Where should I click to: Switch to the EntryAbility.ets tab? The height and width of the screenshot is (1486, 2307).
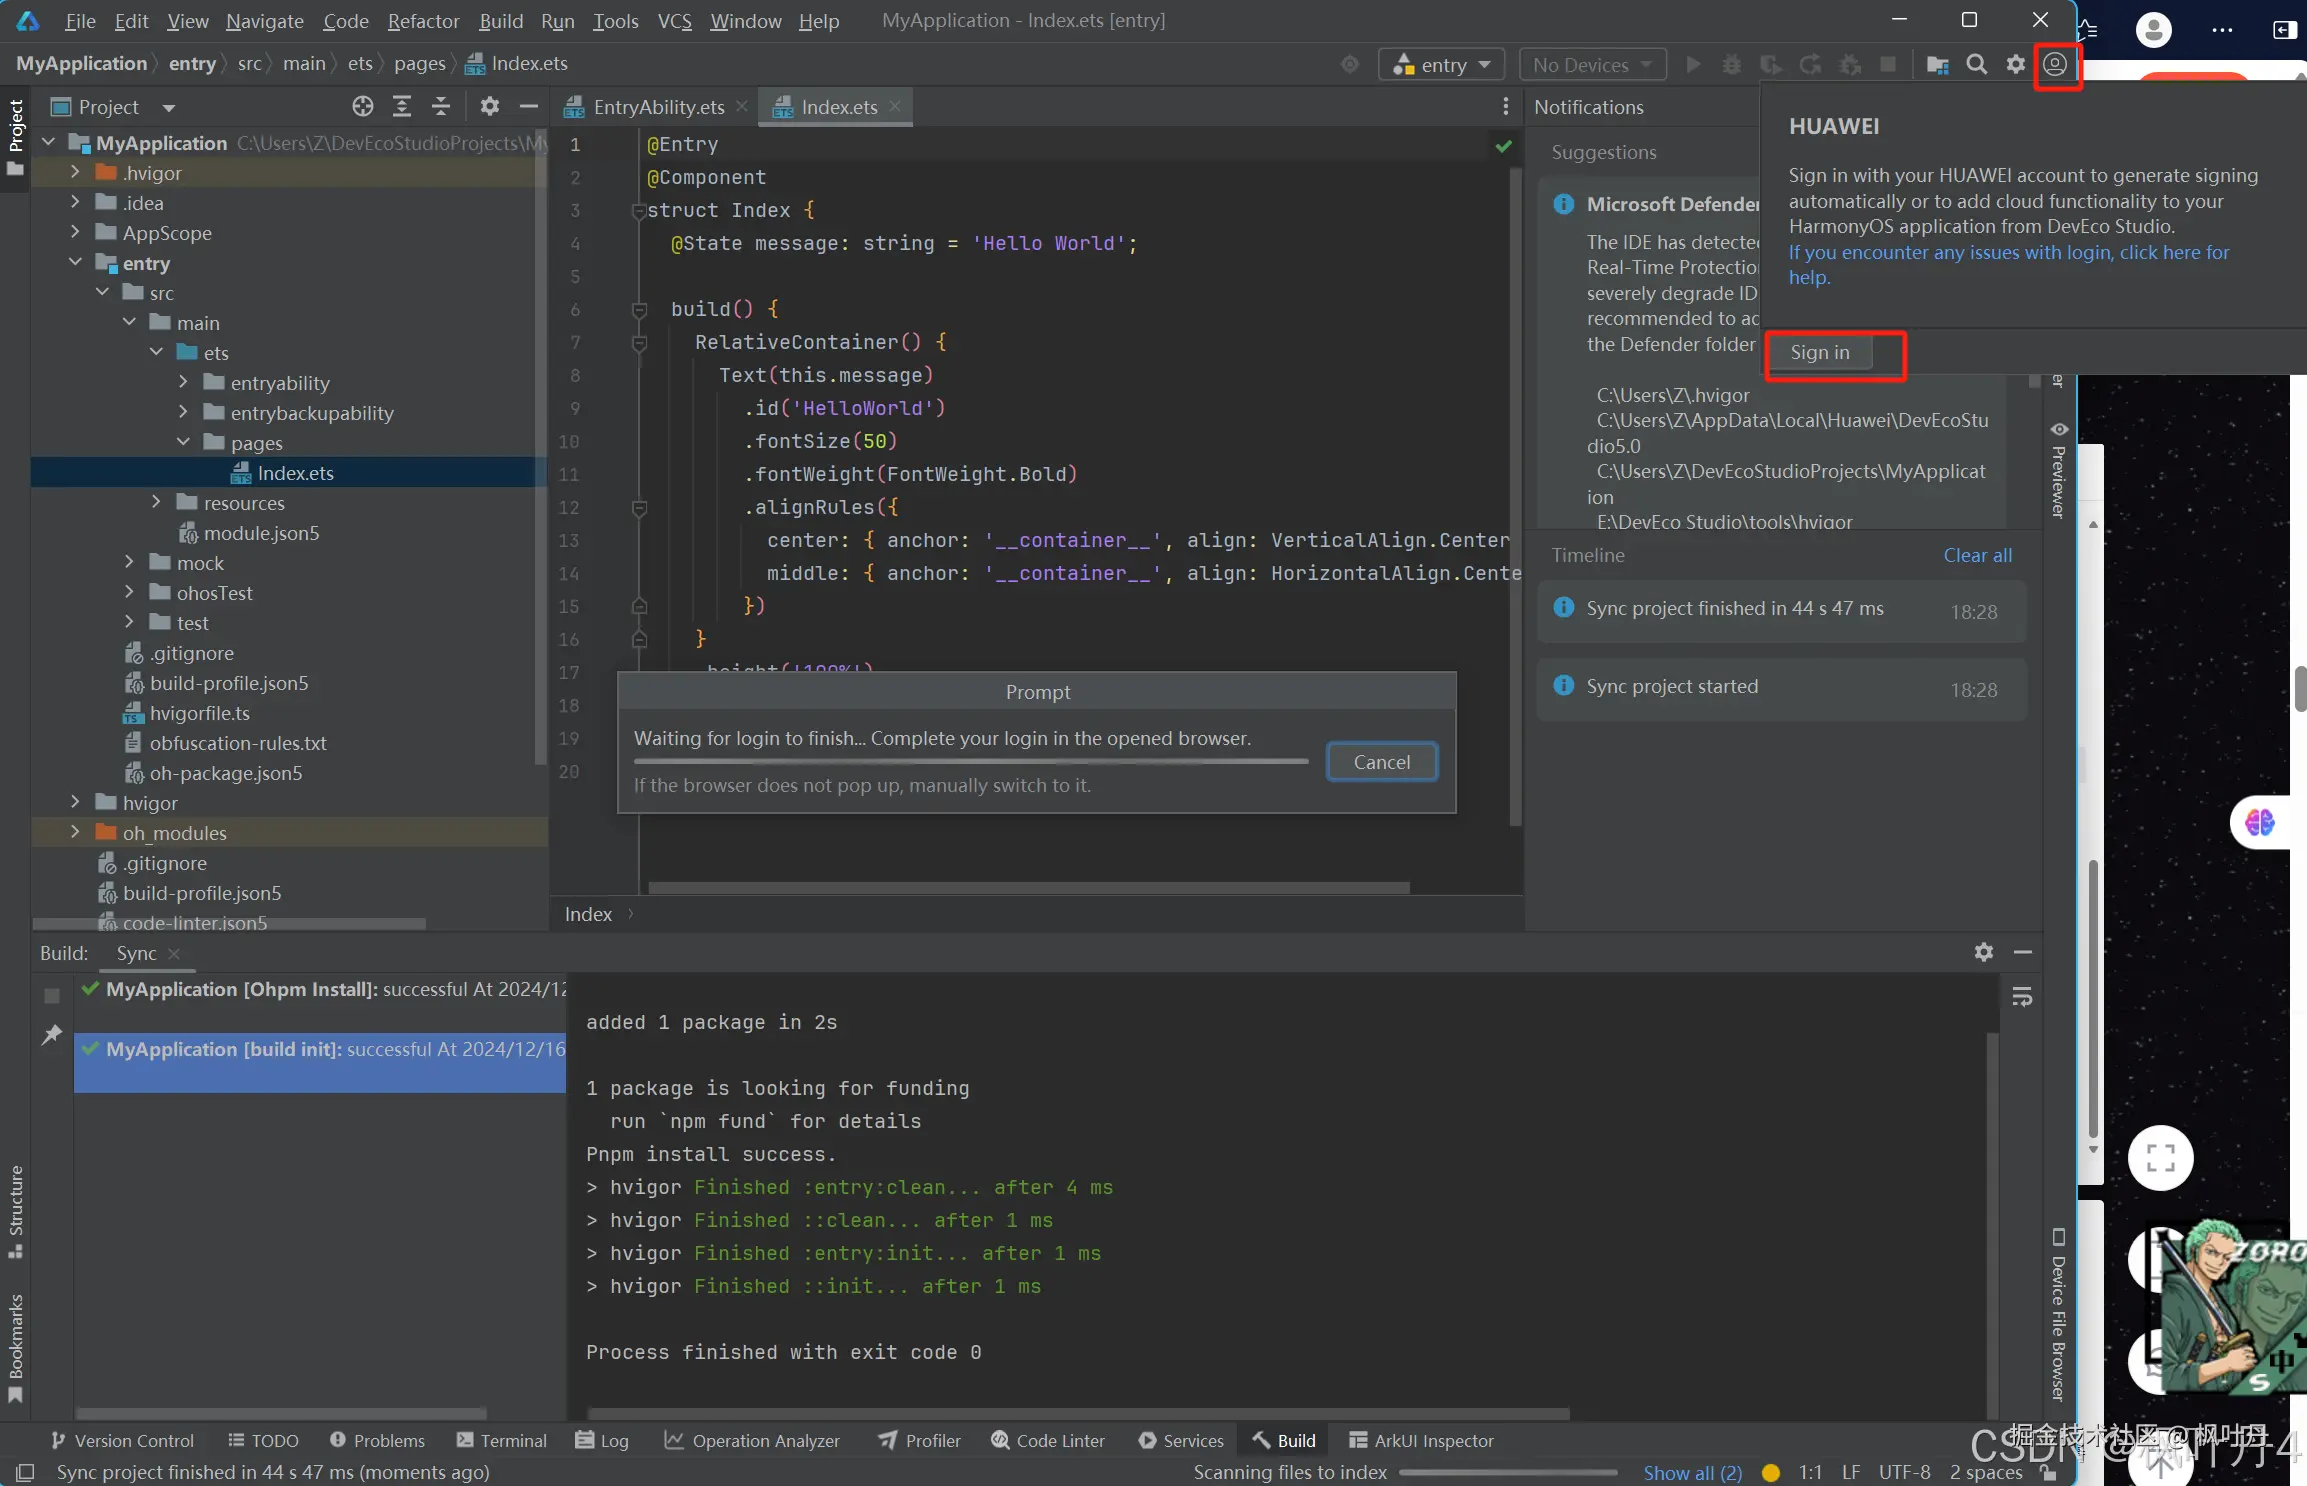[x=657, y=107]
